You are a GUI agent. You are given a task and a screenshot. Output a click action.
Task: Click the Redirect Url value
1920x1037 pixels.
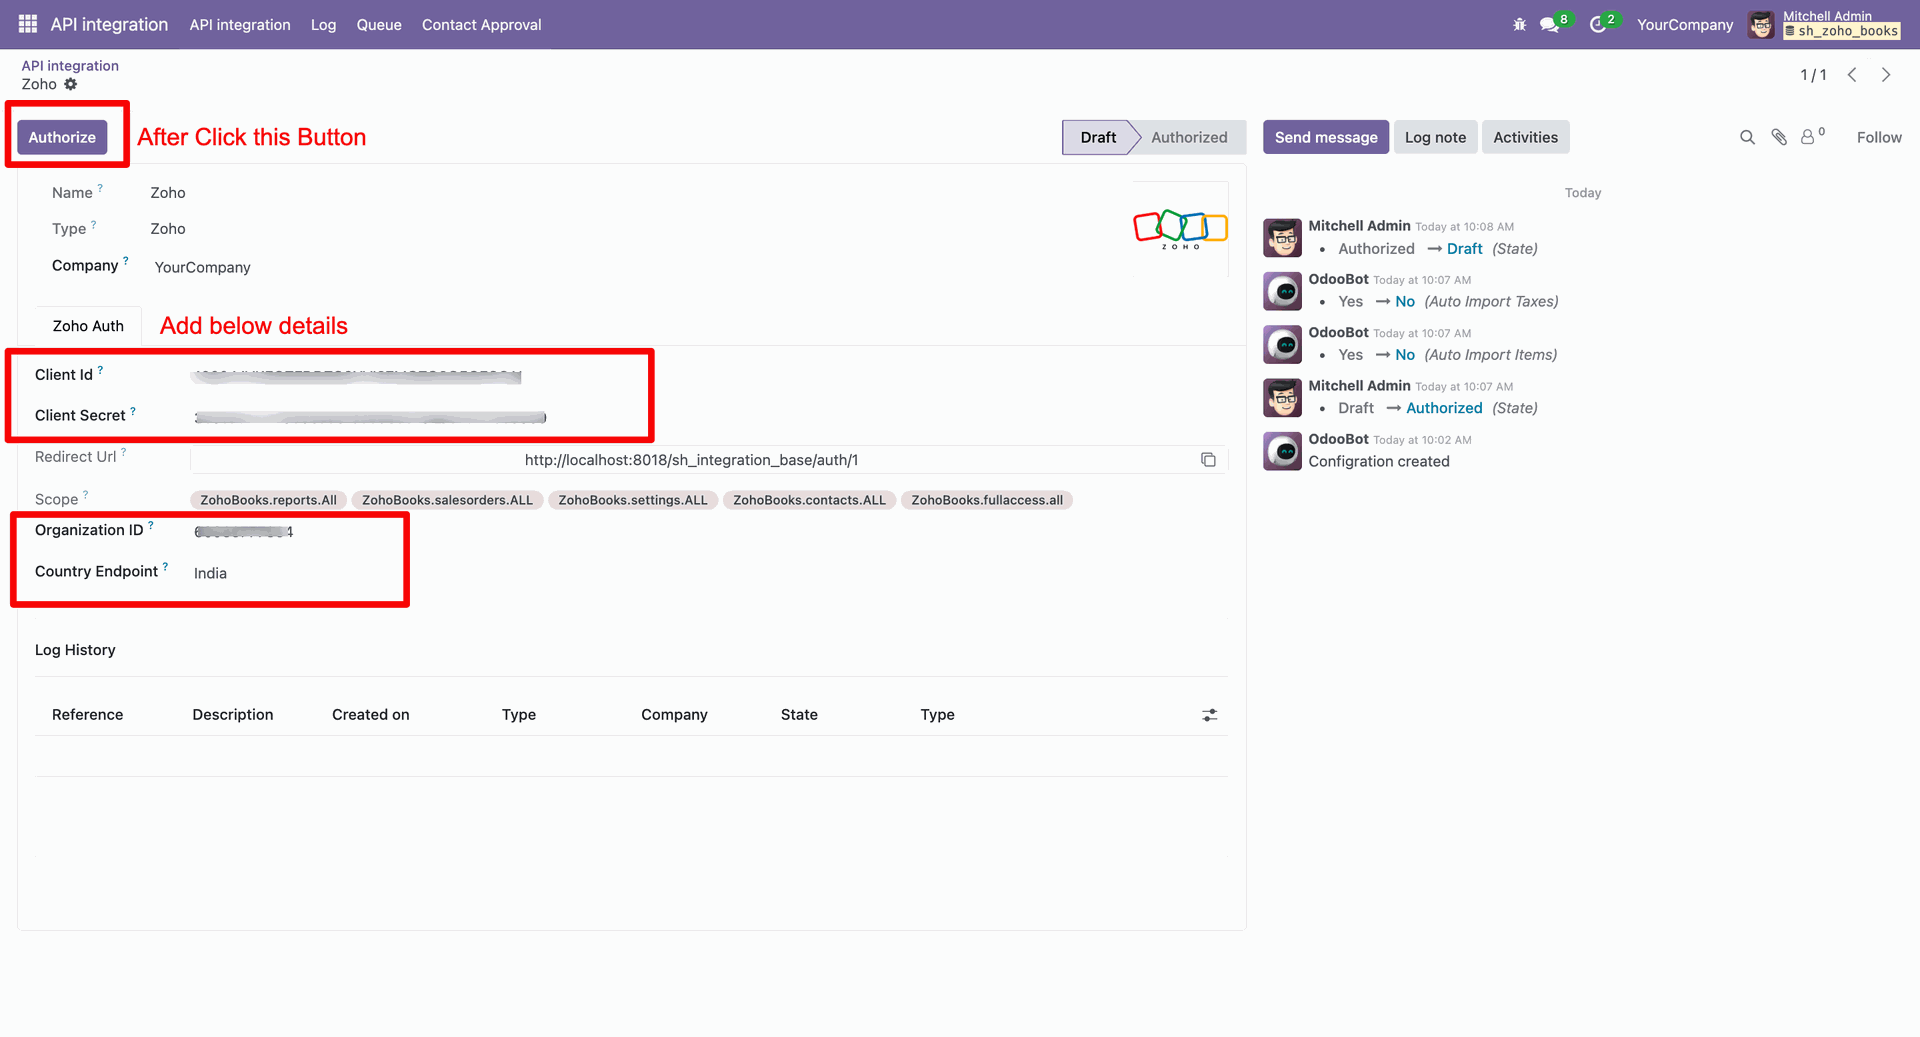pos(691,460)
